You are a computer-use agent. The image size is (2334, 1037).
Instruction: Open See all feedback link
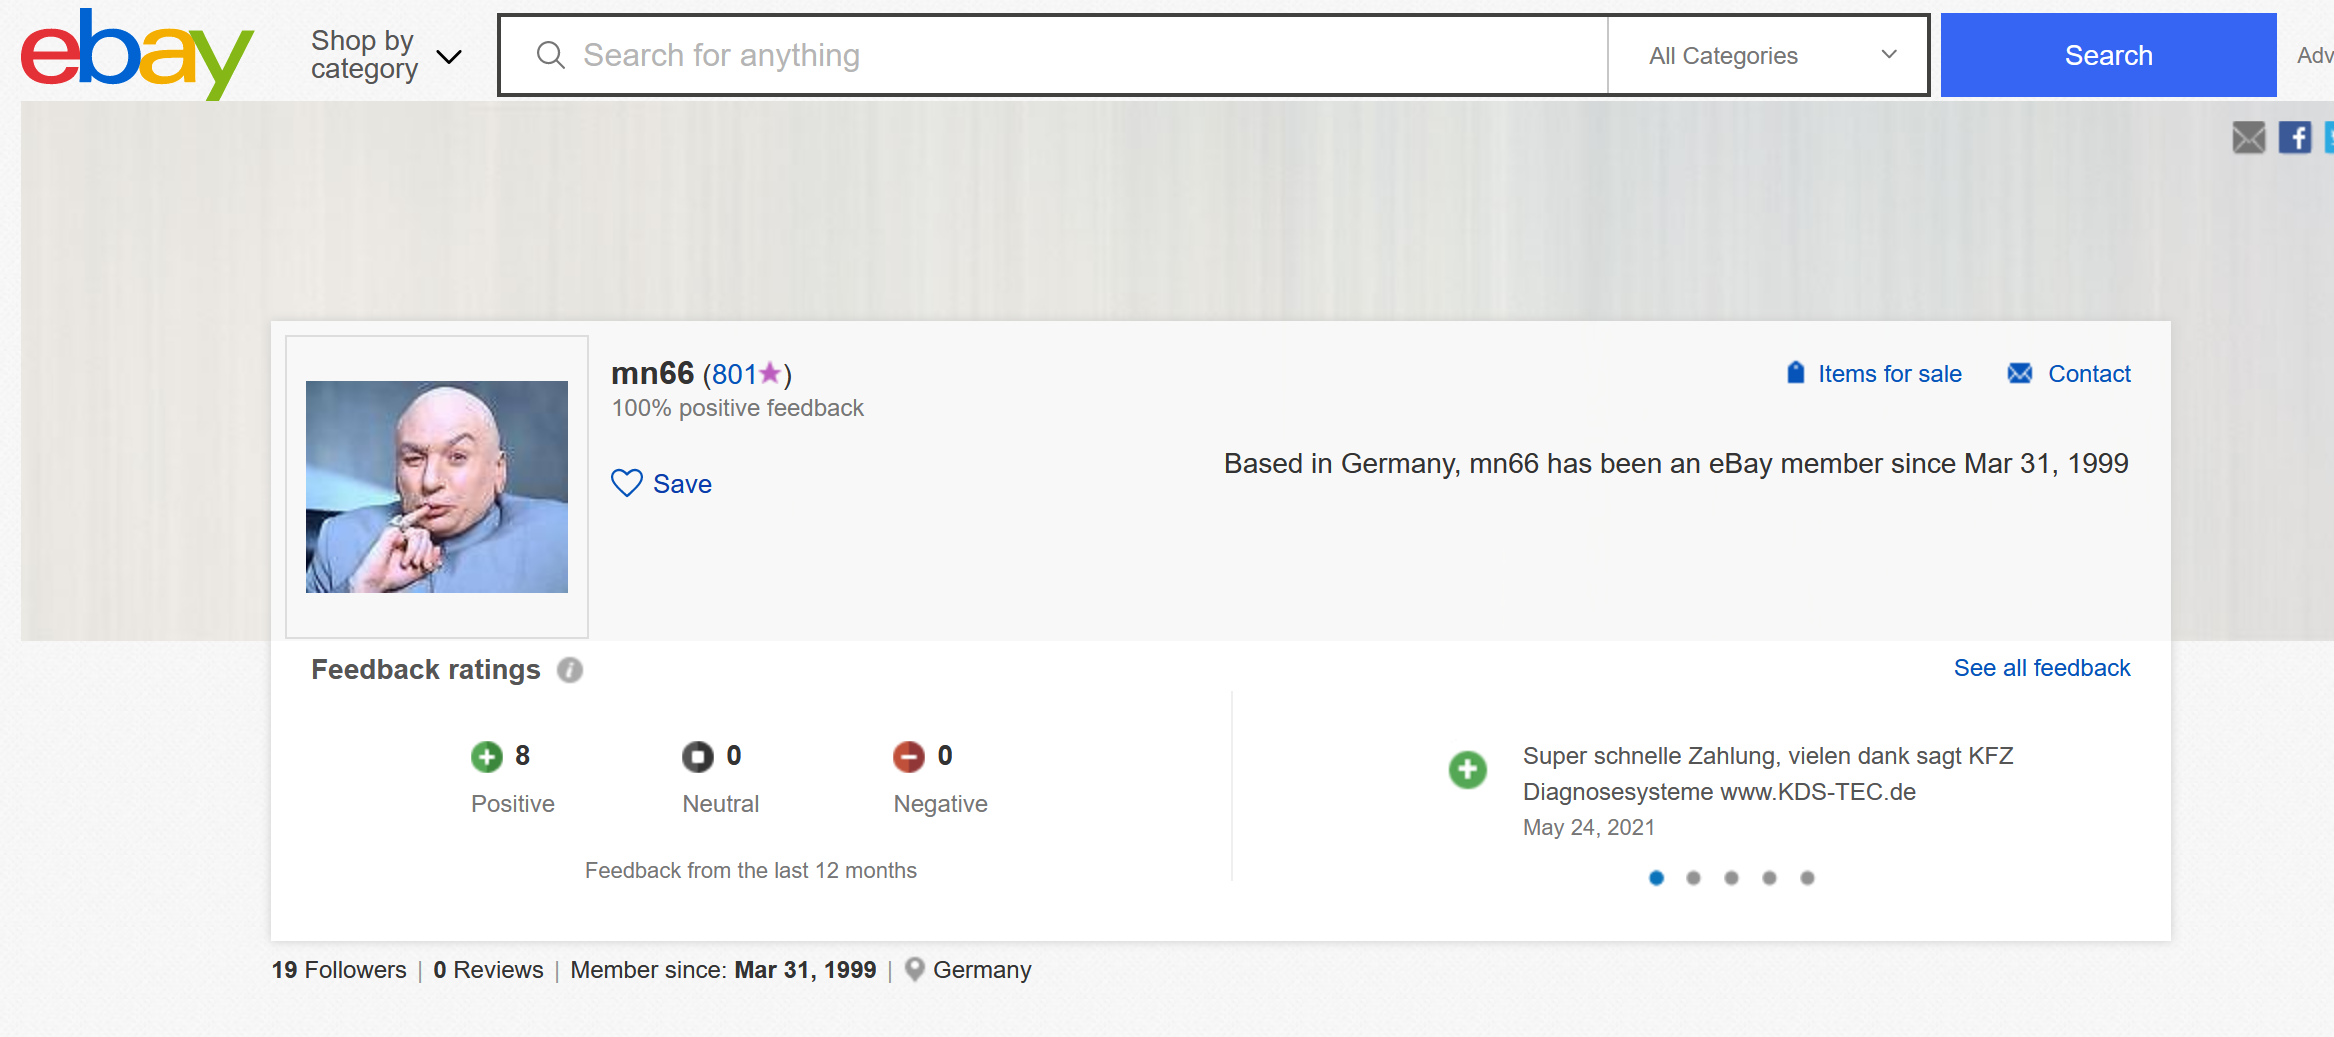pyautogui.click(x=2041, y=668)
